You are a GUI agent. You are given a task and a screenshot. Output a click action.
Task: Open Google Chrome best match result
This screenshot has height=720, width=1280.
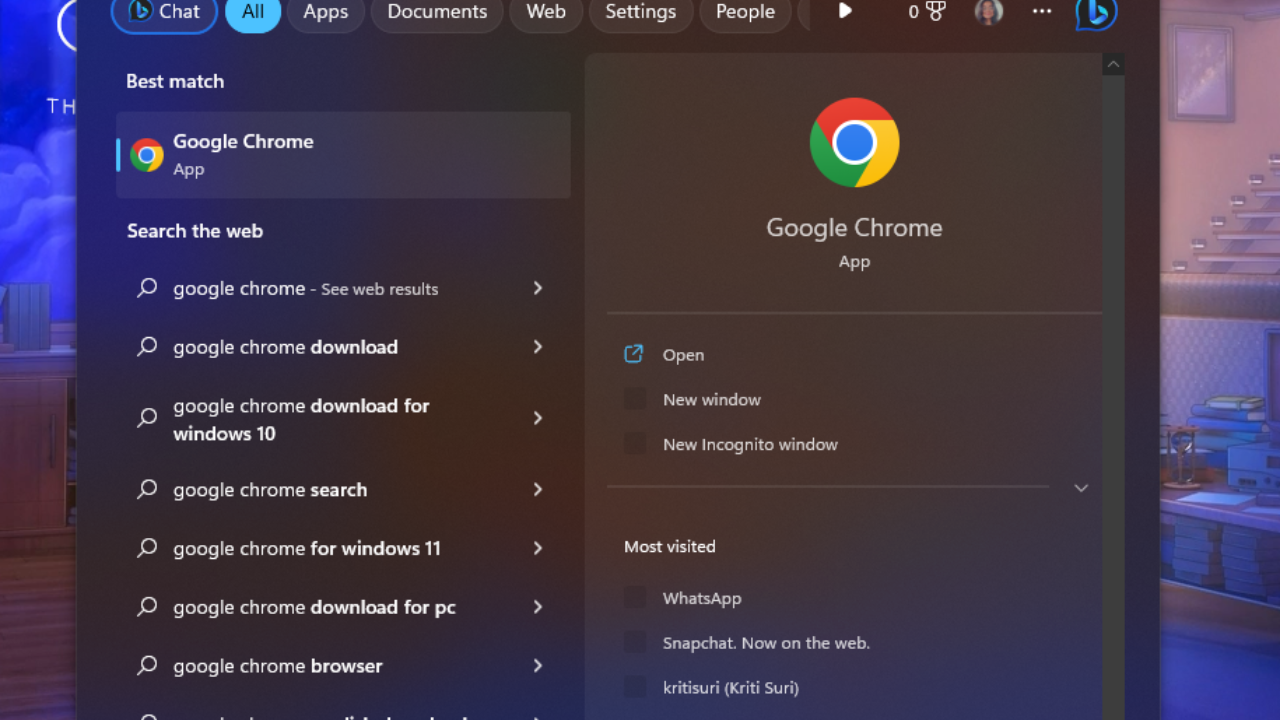(x=343, y=155)
